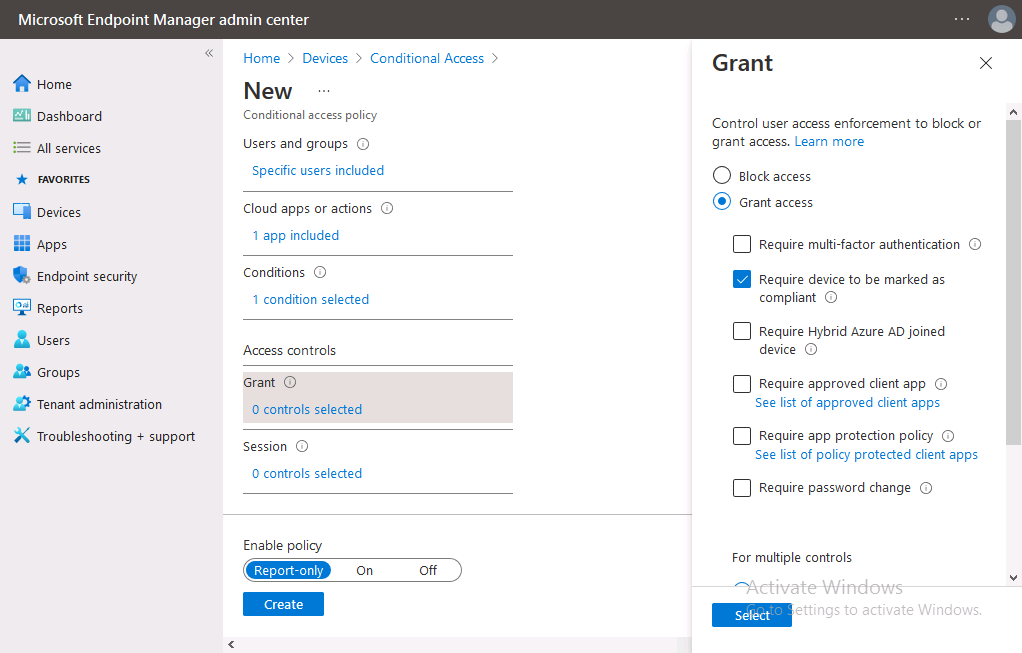1022x653 pixels.
Task: Check Require app protection policy
Action: [x=742, y=435]
